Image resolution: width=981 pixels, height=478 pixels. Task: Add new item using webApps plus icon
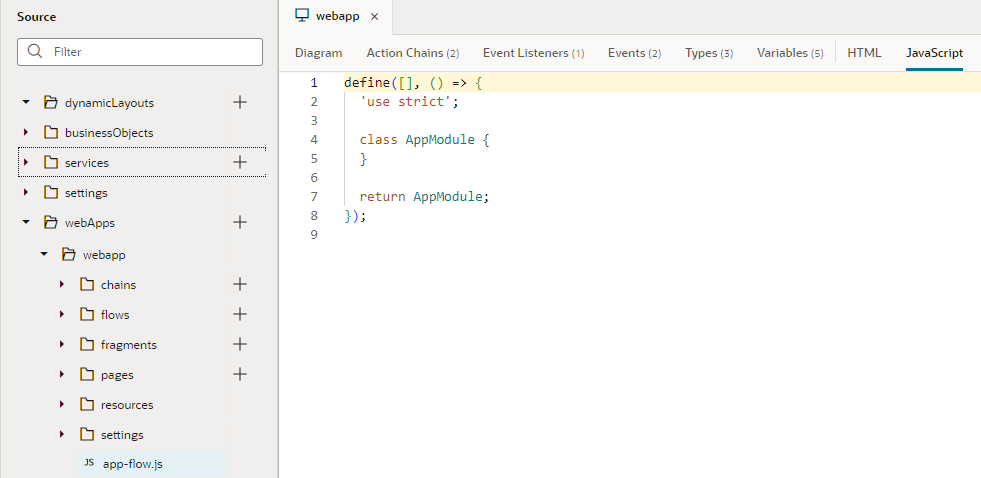pos(240,222)
